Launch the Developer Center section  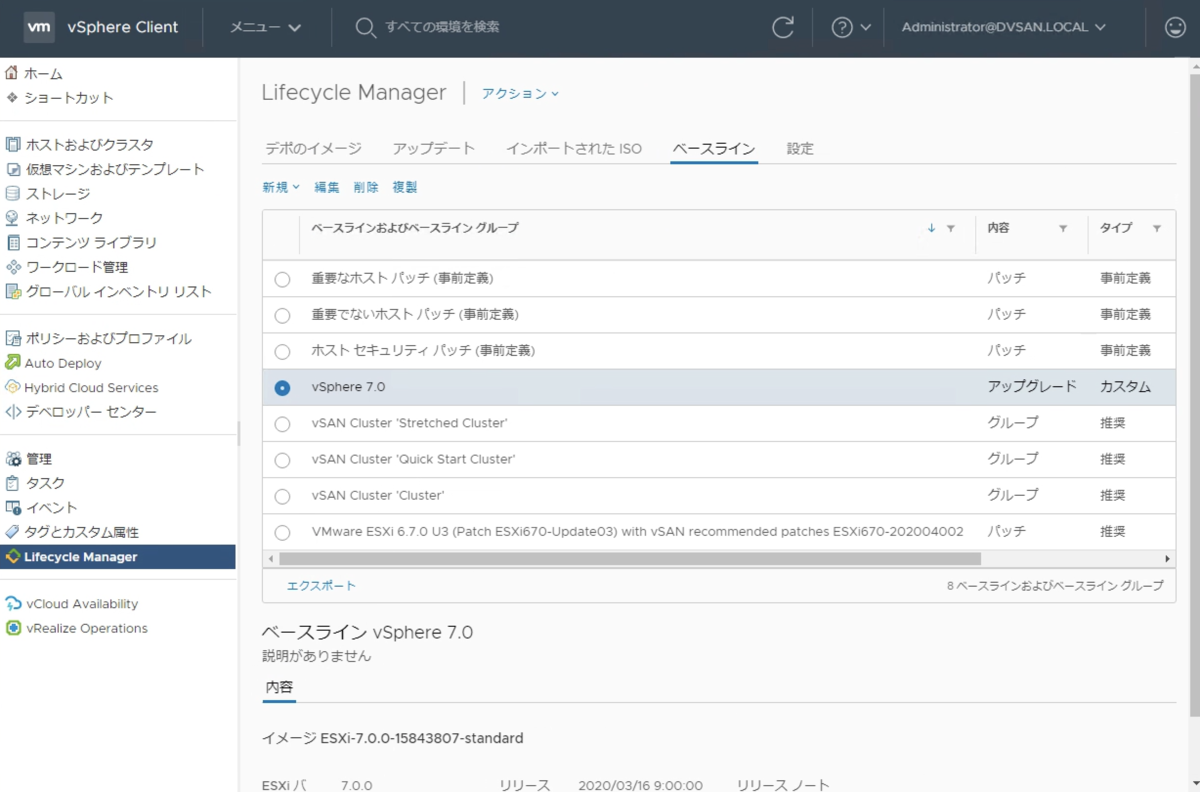pyautogui.click(x=80, y=411)
